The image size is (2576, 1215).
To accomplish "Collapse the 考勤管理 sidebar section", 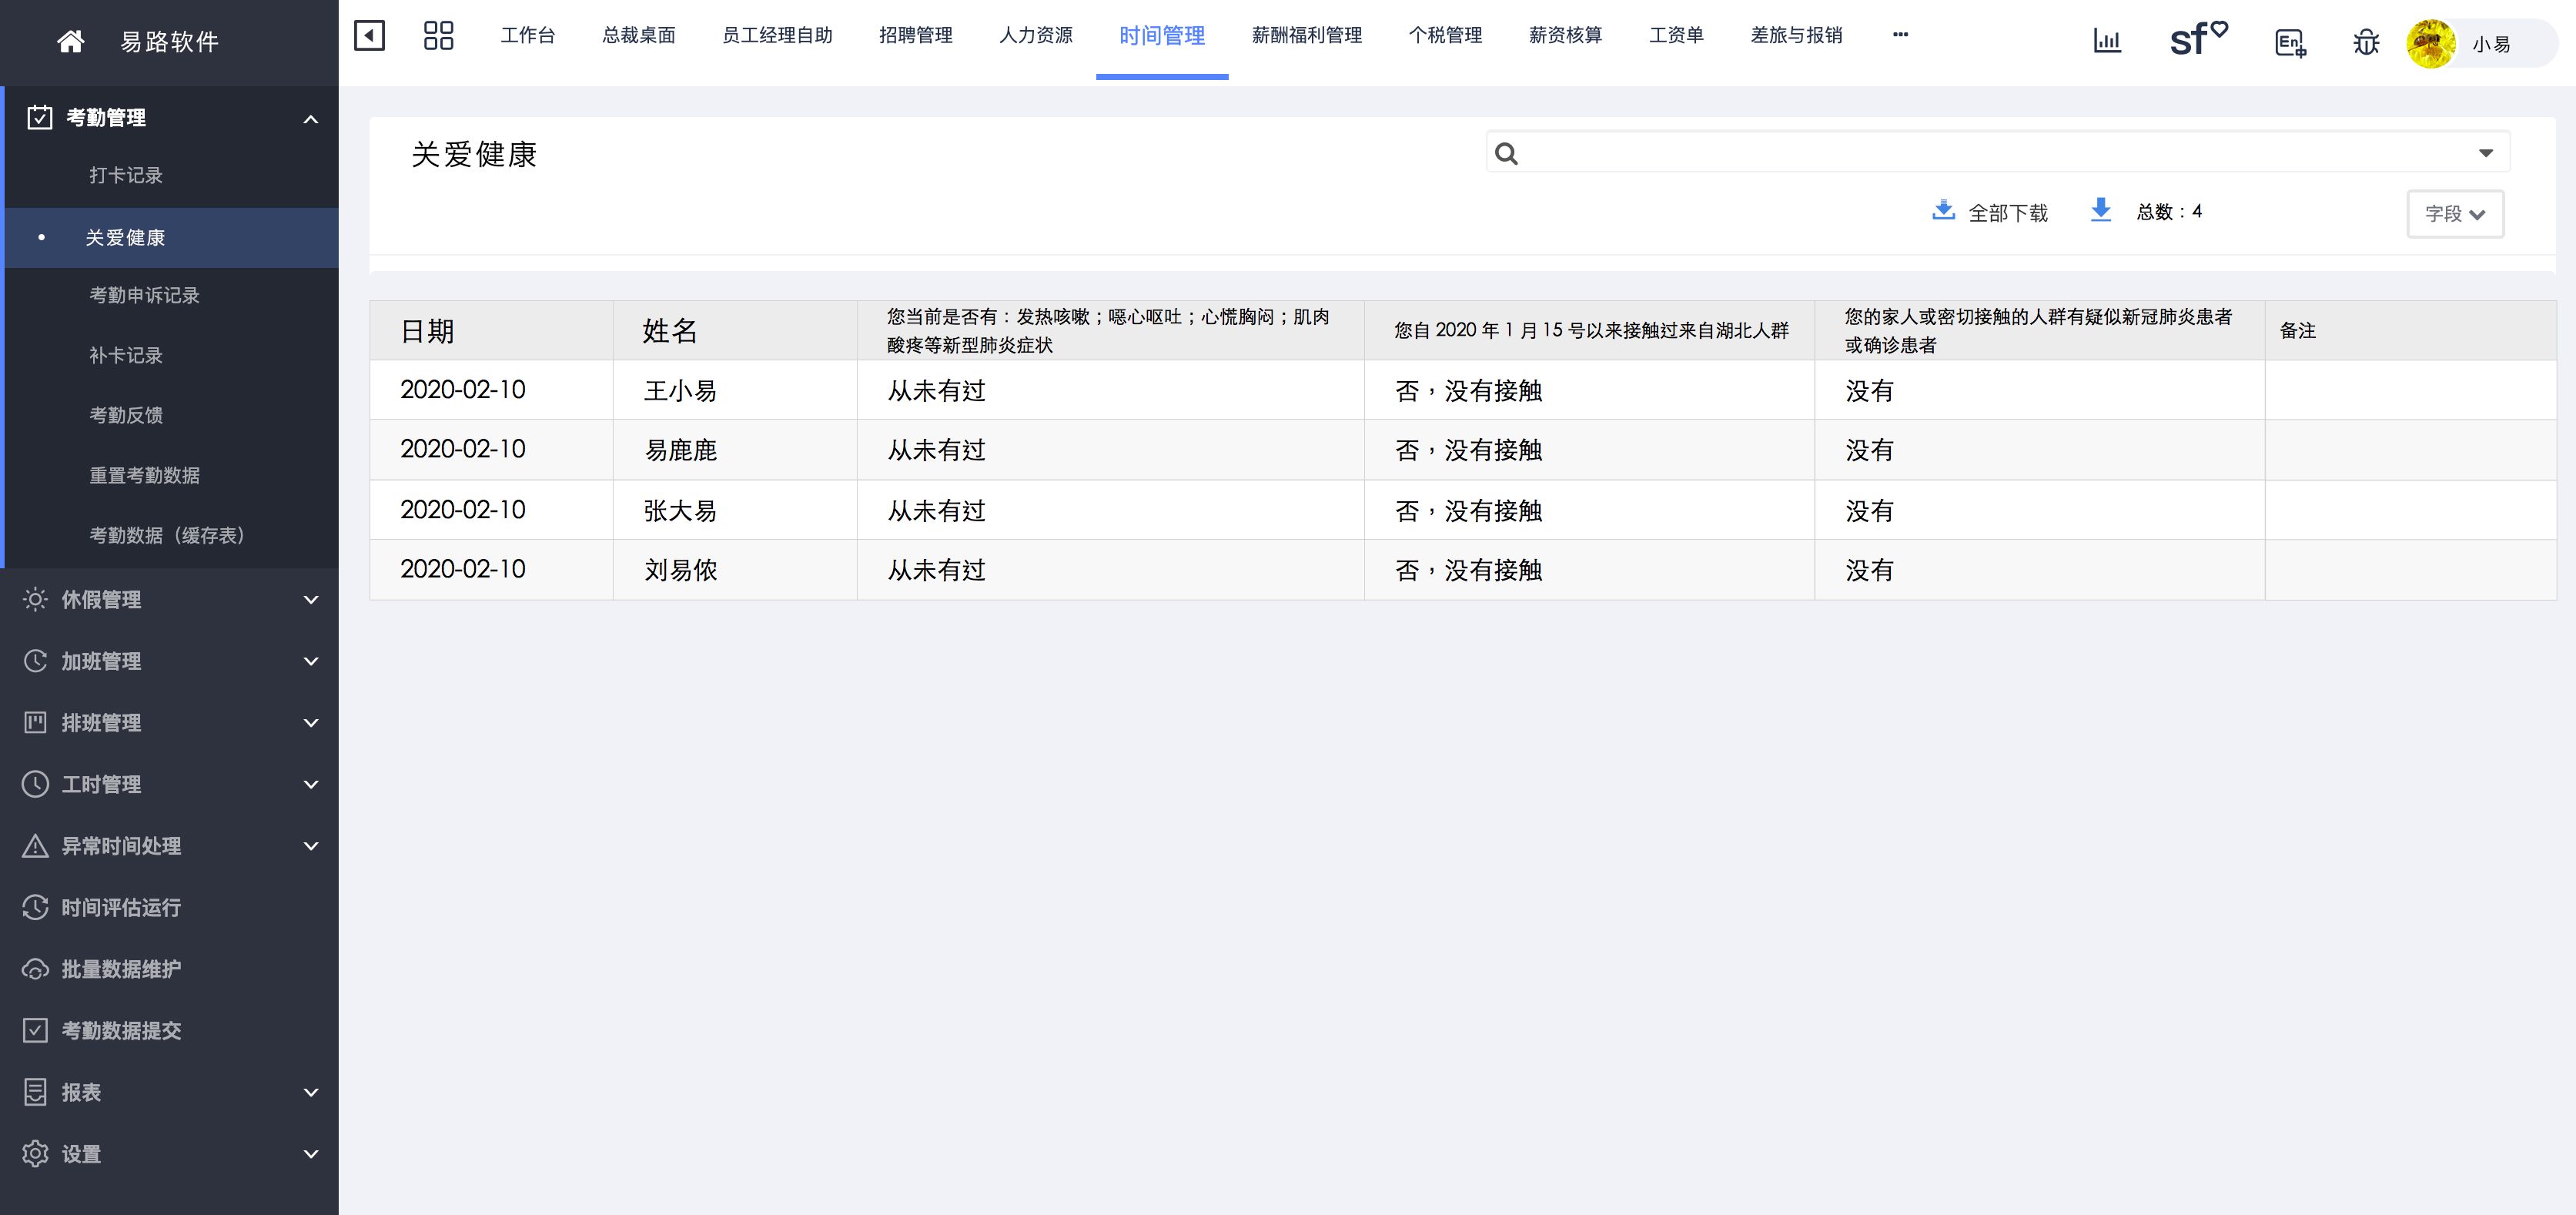I will pos(310,119).
